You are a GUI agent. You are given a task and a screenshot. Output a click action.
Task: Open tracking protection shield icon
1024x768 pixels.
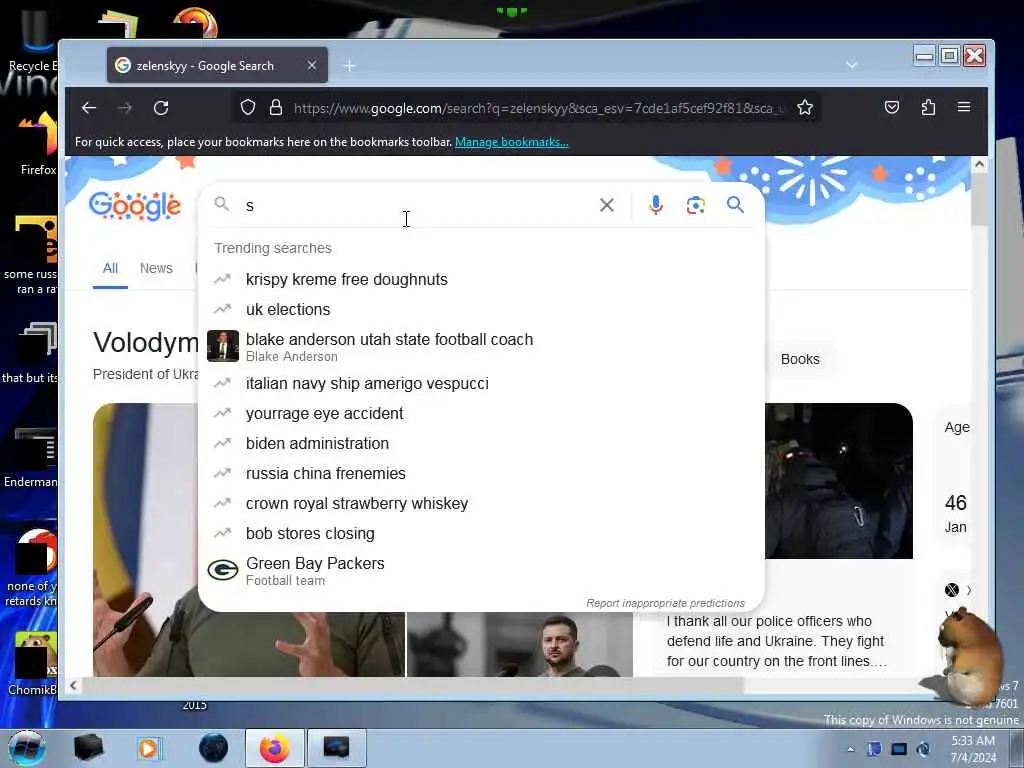(x=248, y=107)
